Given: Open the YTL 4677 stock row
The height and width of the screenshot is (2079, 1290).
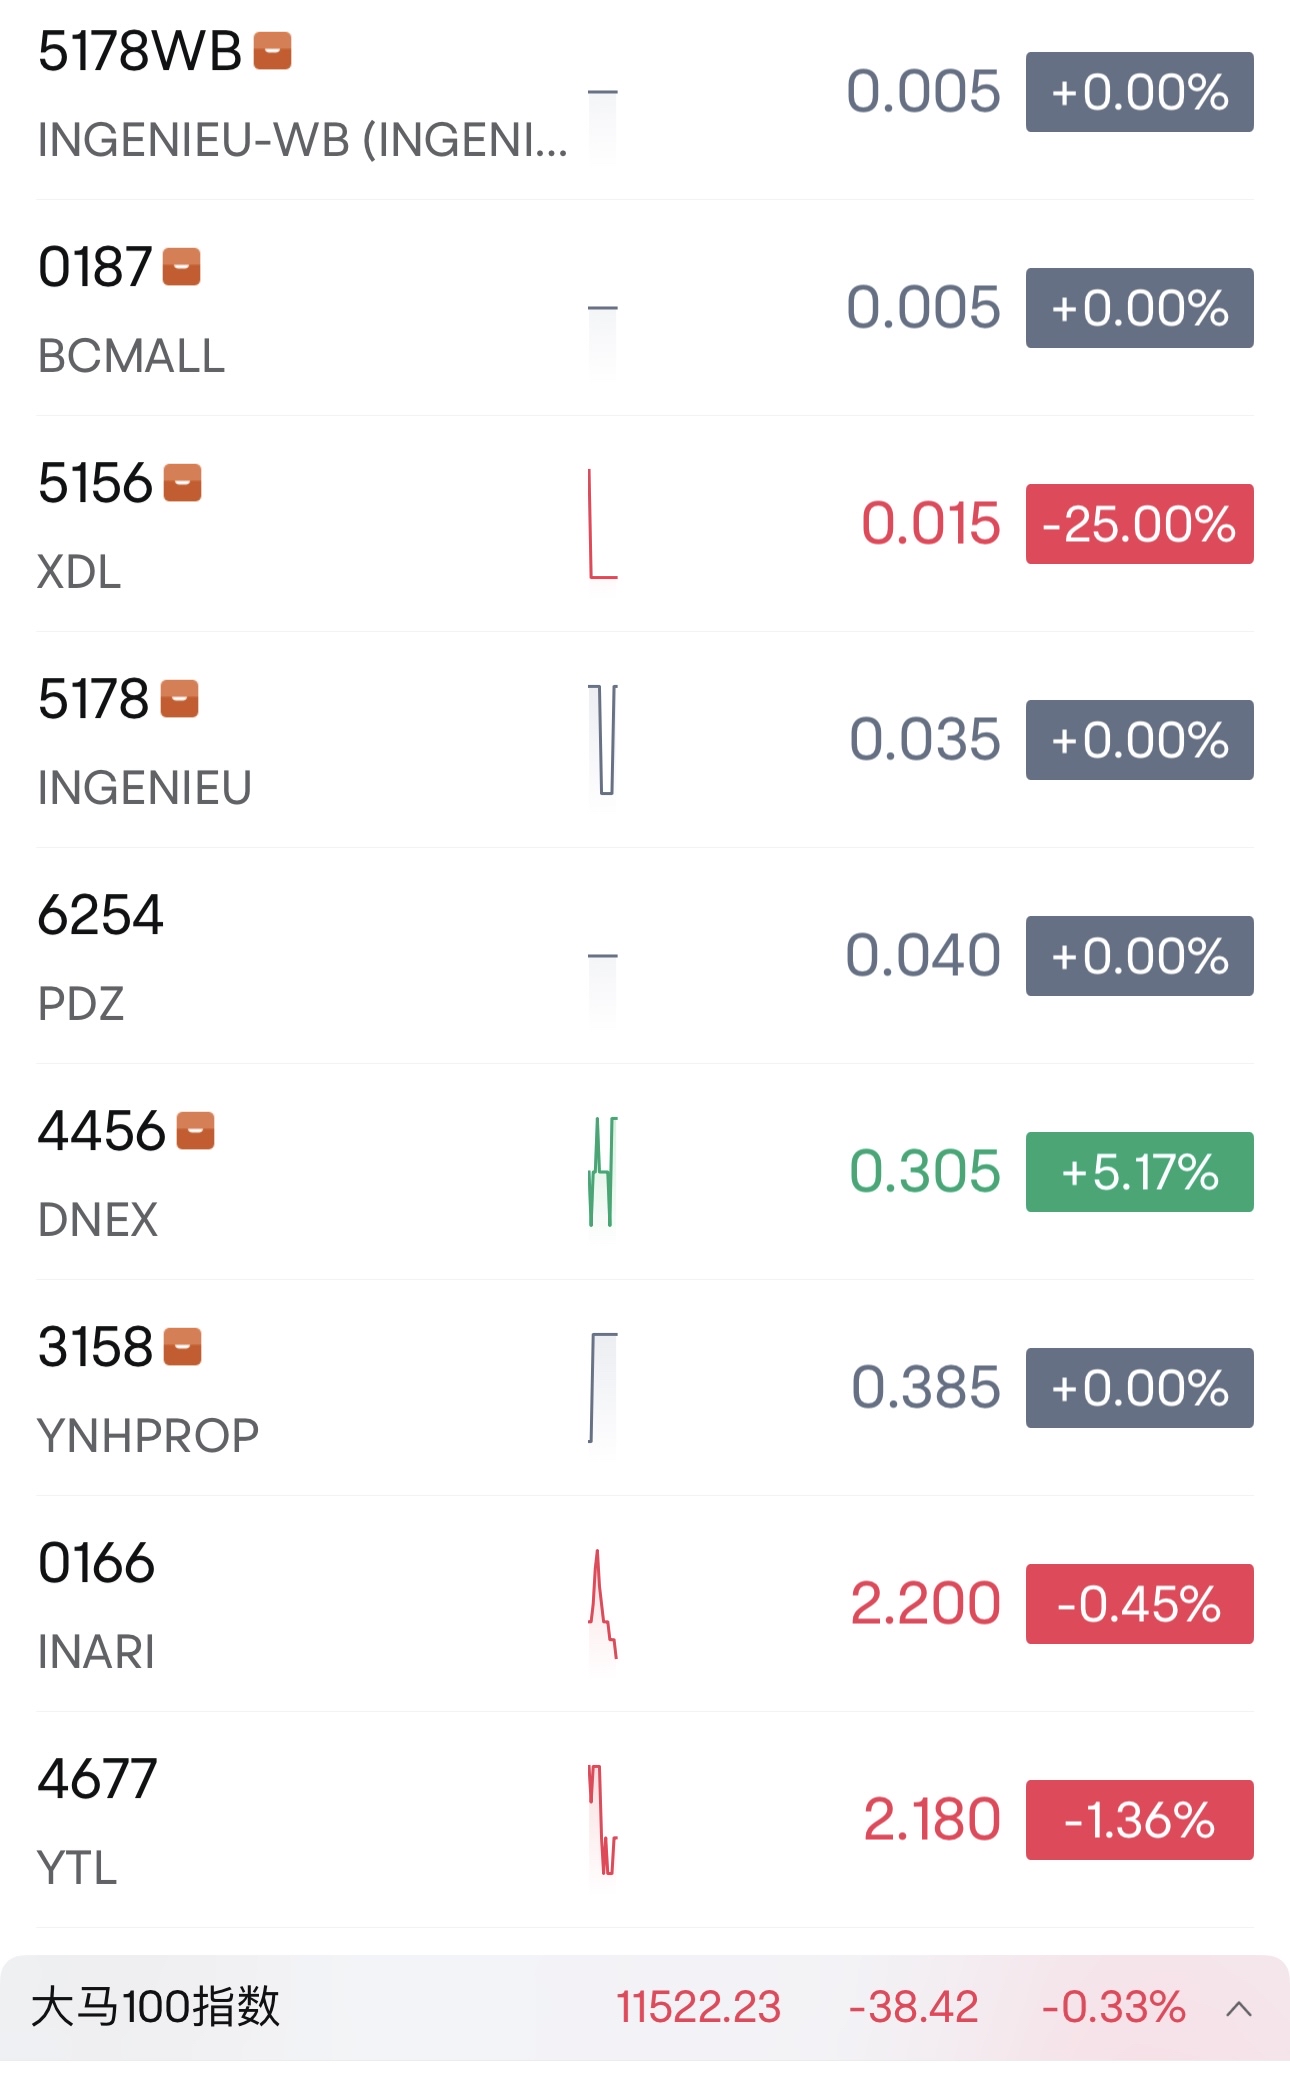Looking at the screenshot, I should tap(645, 1820).
